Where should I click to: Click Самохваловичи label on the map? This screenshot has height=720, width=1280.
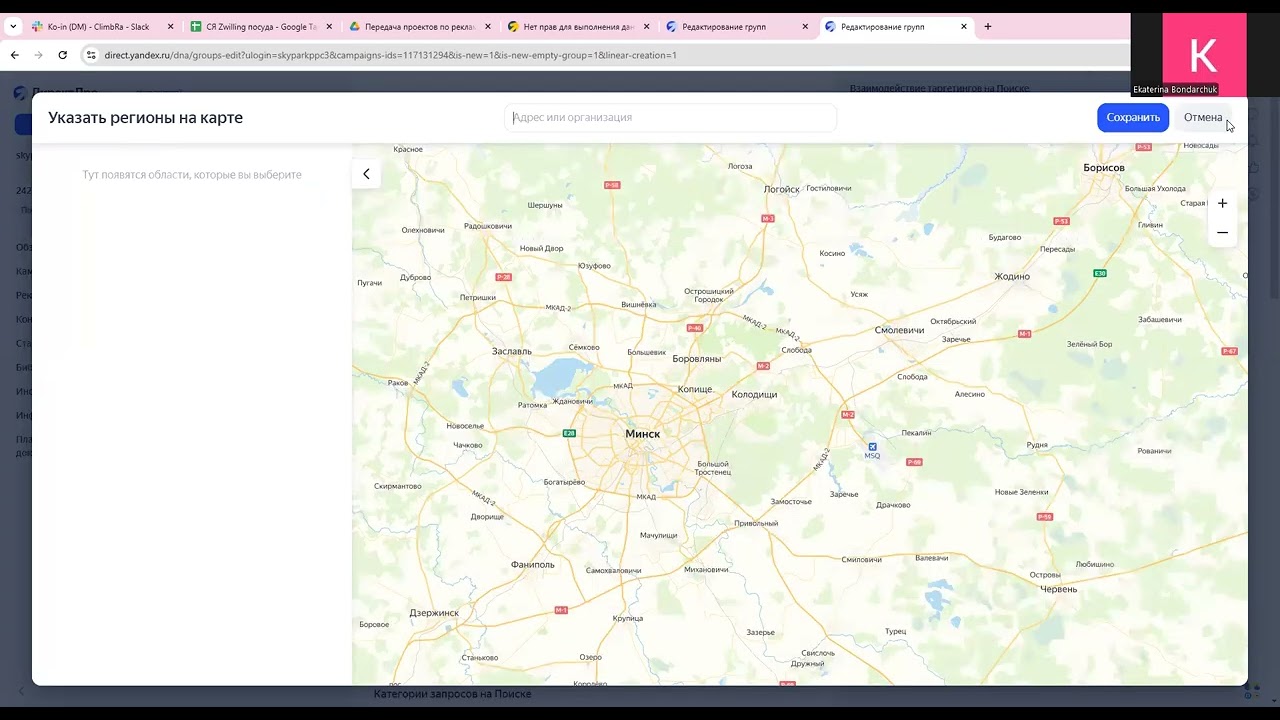(x=613, y=570)
